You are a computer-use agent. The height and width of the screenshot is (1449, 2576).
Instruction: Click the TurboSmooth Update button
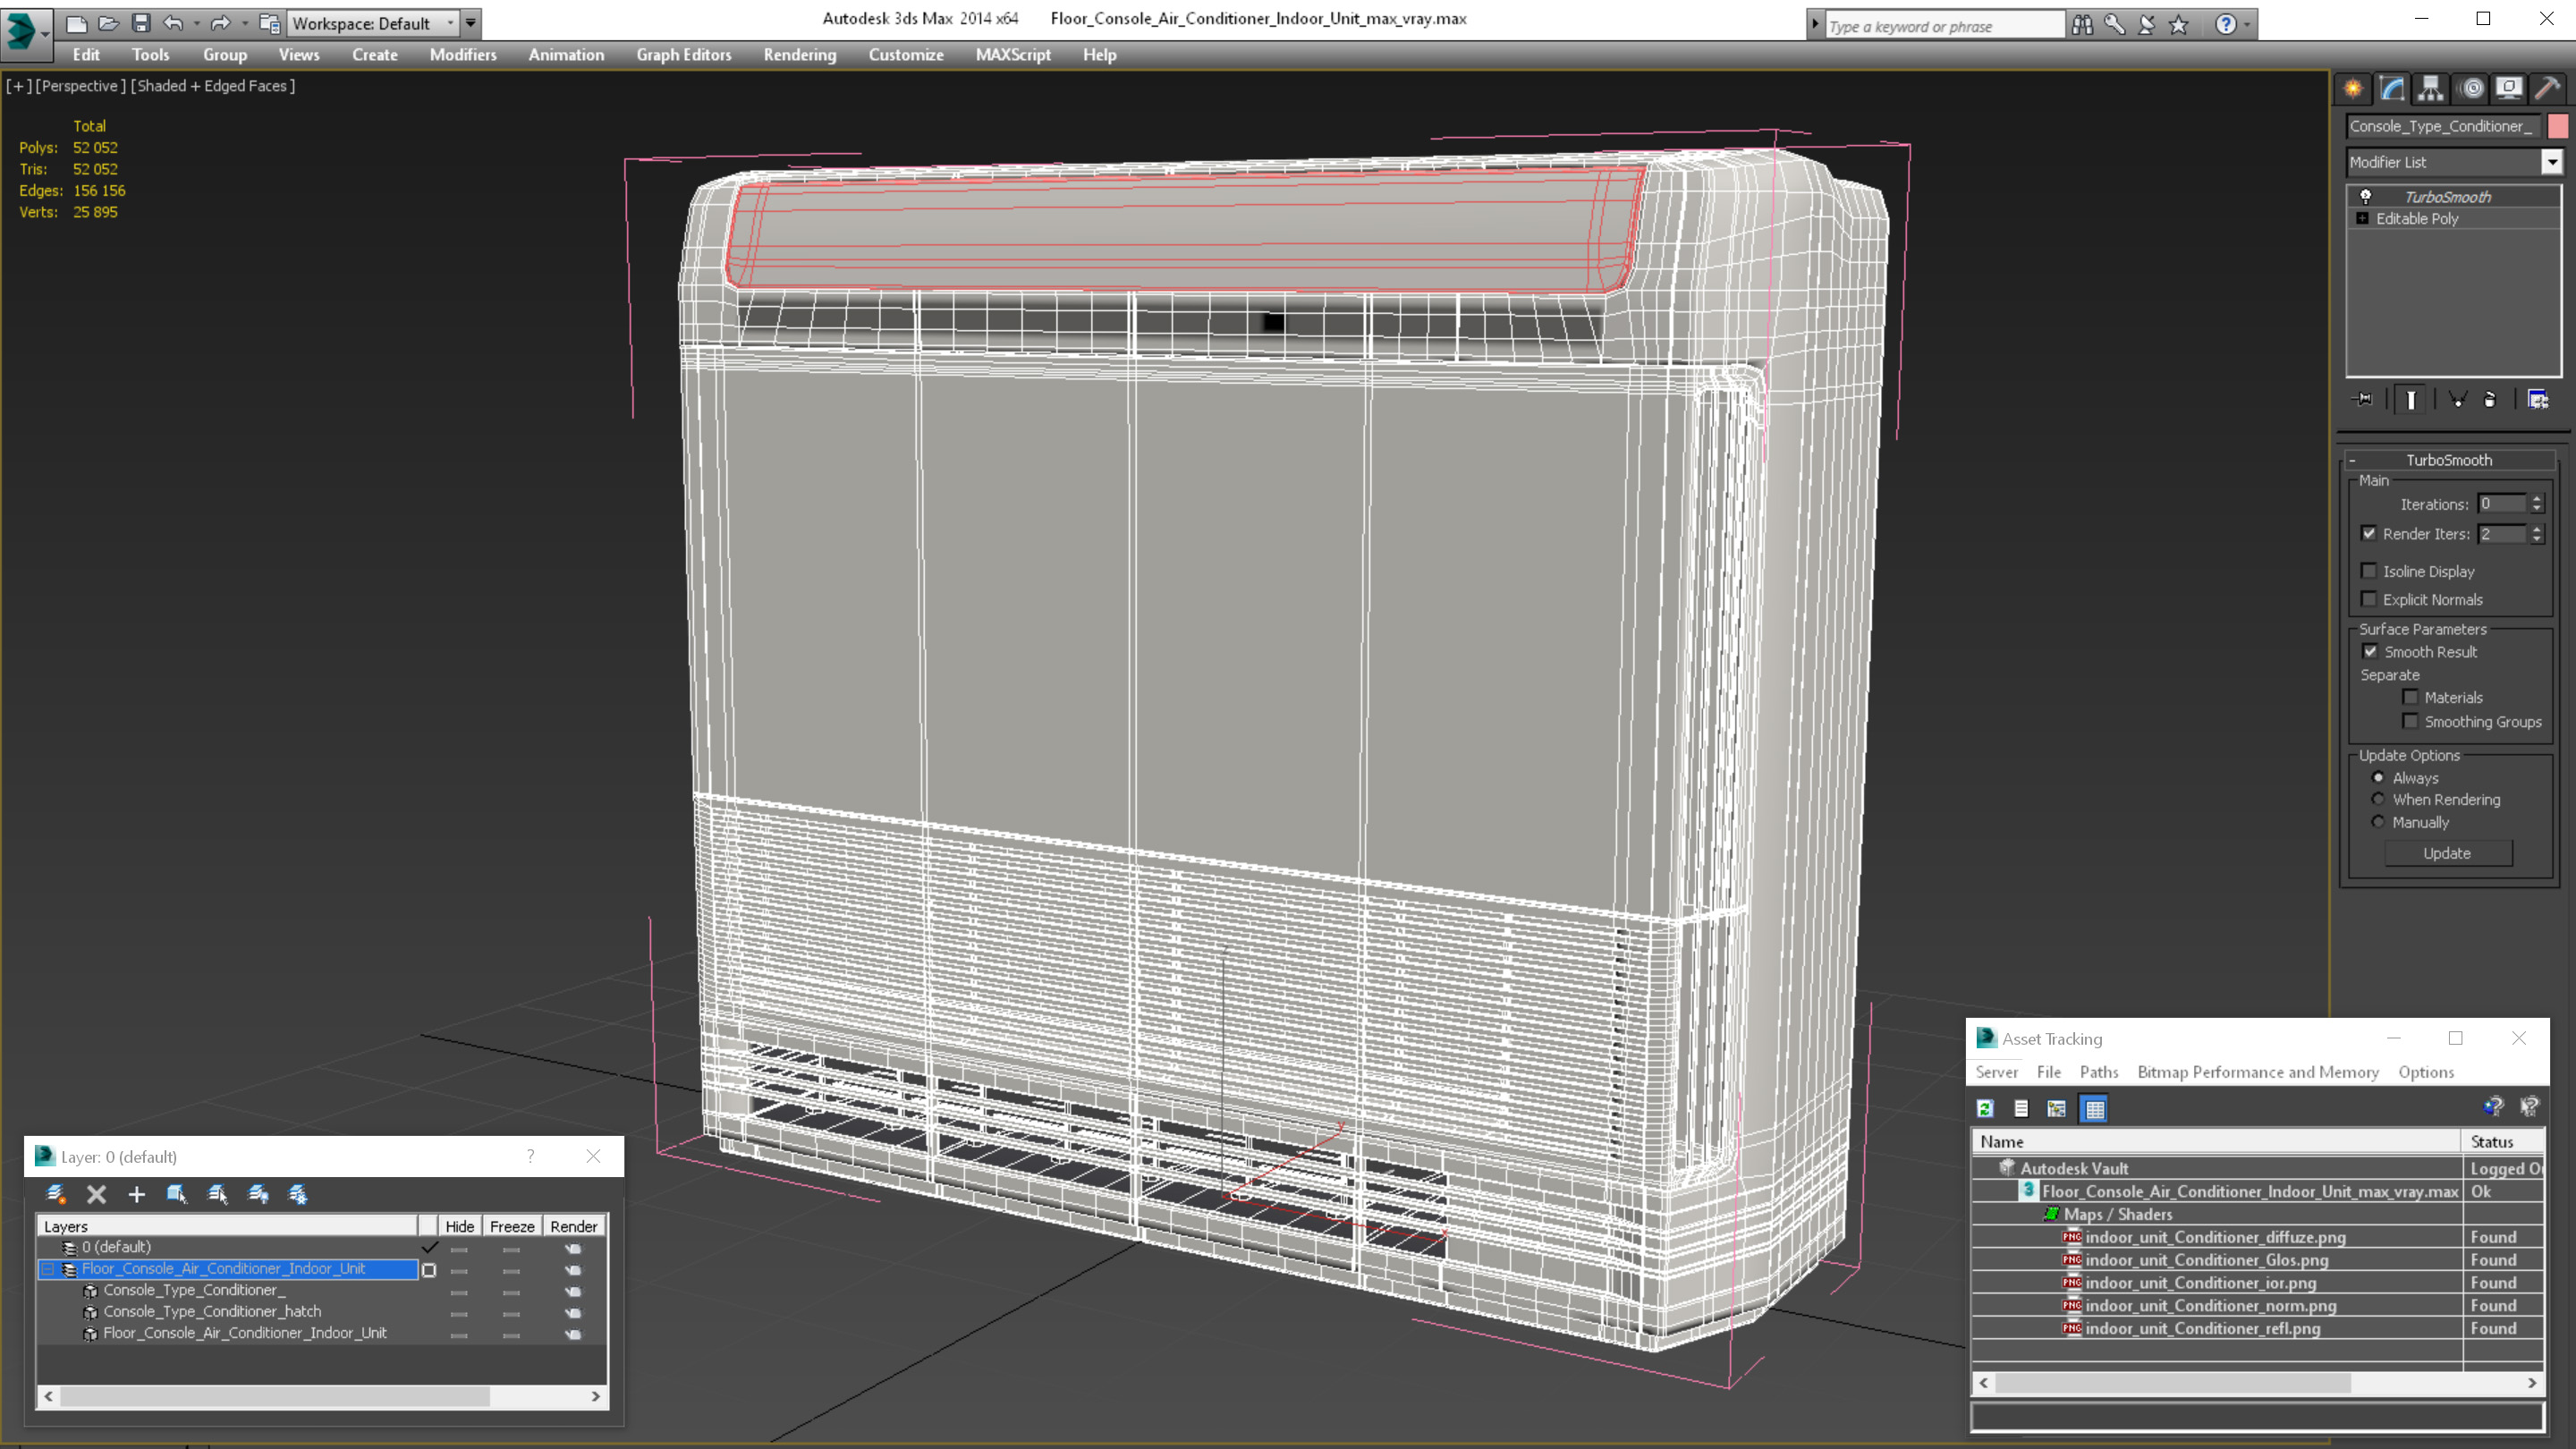[x=2447, y=854]
